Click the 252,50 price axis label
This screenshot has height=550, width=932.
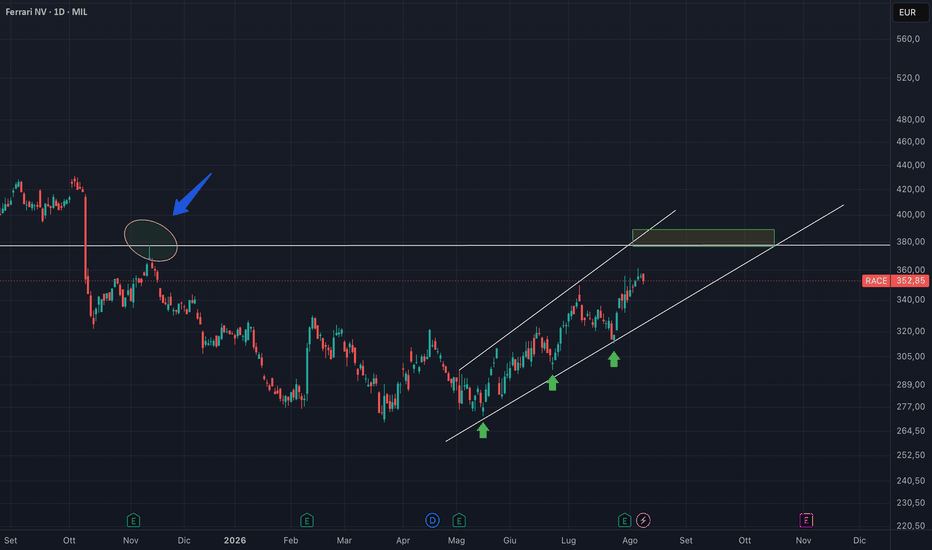pos(911,455)
